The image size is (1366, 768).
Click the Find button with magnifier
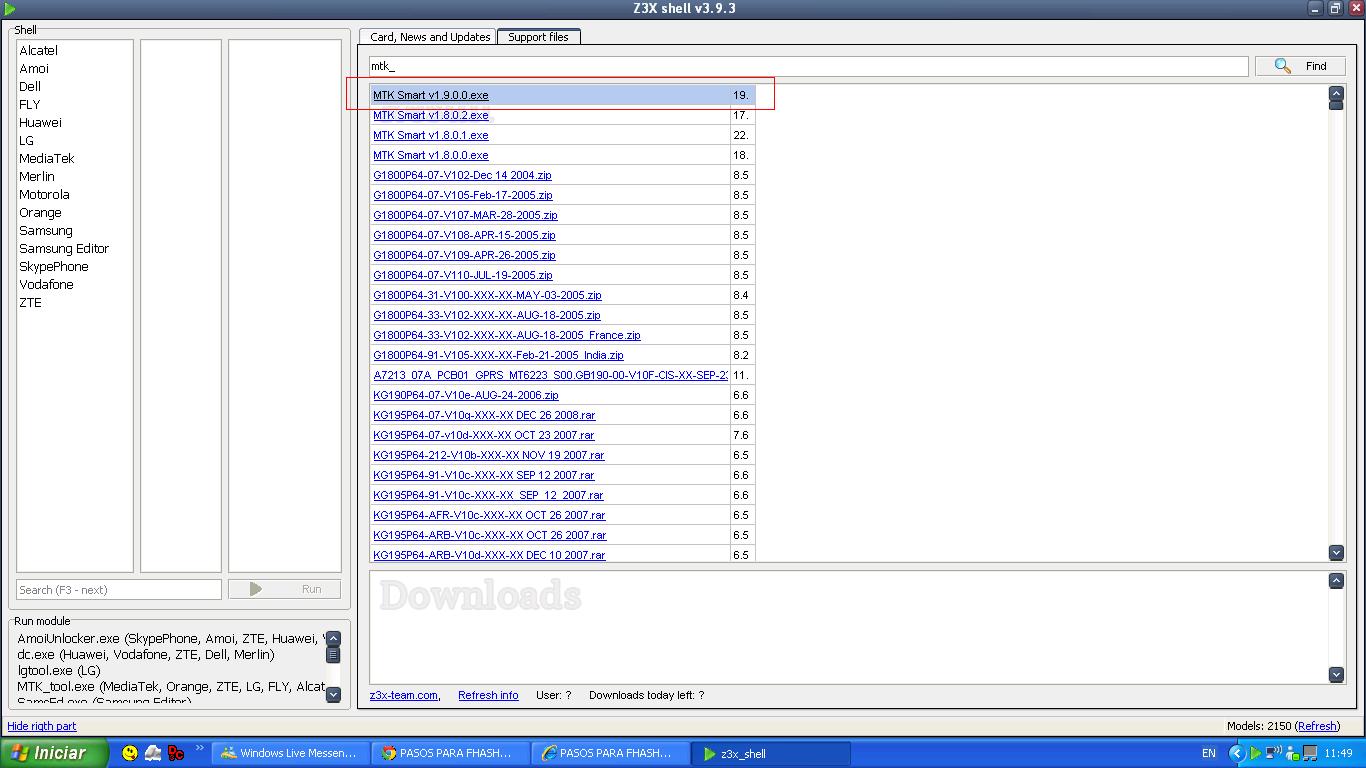[x=1299, y=66]
